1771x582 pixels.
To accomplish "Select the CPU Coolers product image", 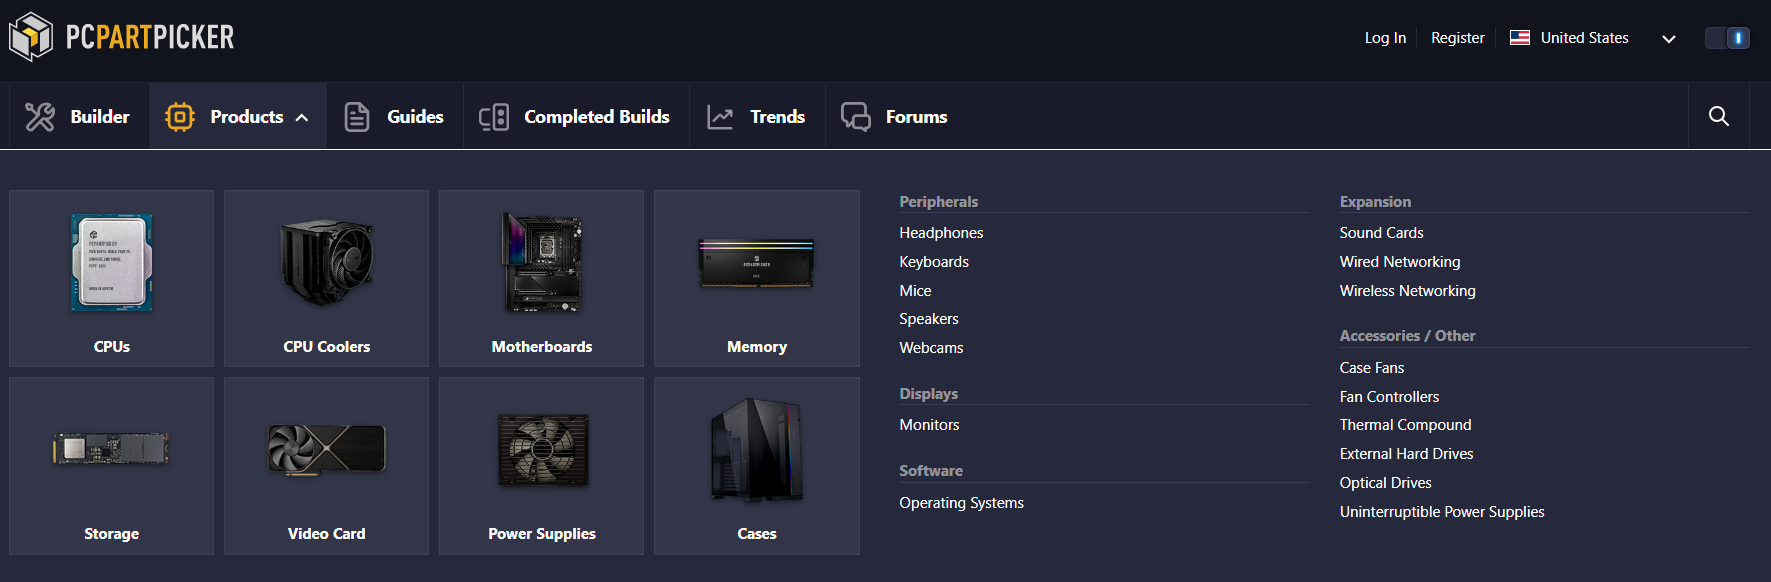I will [327, 262].
